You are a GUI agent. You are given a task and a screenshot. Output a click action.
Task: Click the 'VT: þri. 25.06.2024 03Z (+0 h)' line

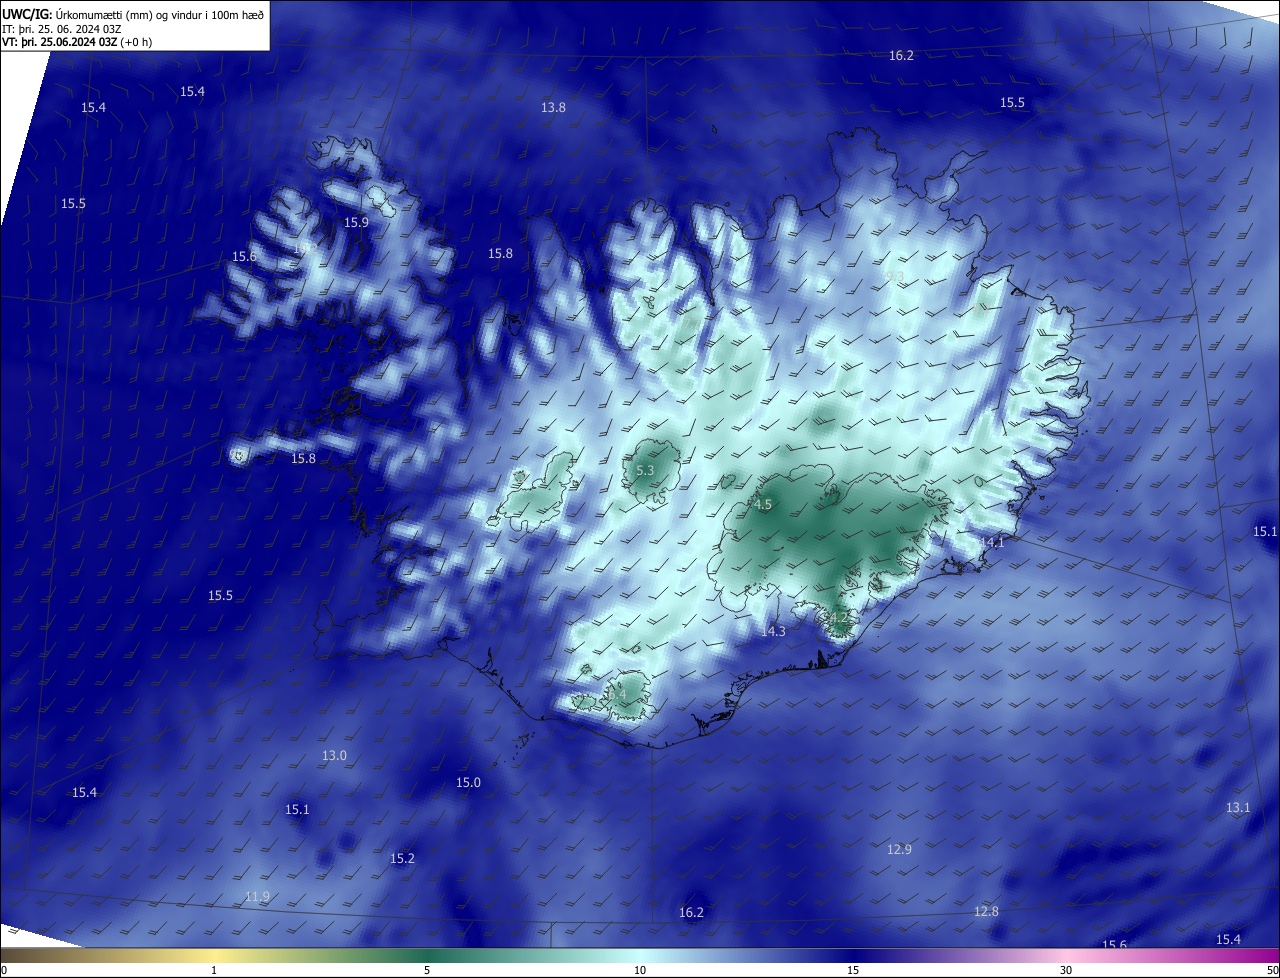click(77, 42)
